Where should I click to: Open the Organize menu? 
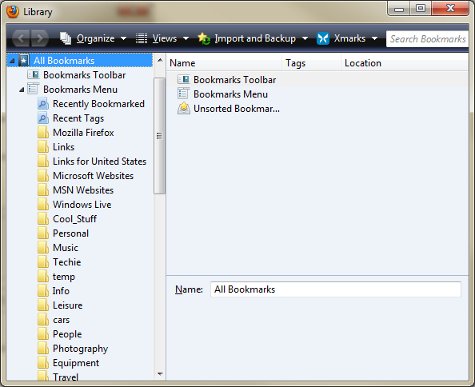click(x=93, y=39)
